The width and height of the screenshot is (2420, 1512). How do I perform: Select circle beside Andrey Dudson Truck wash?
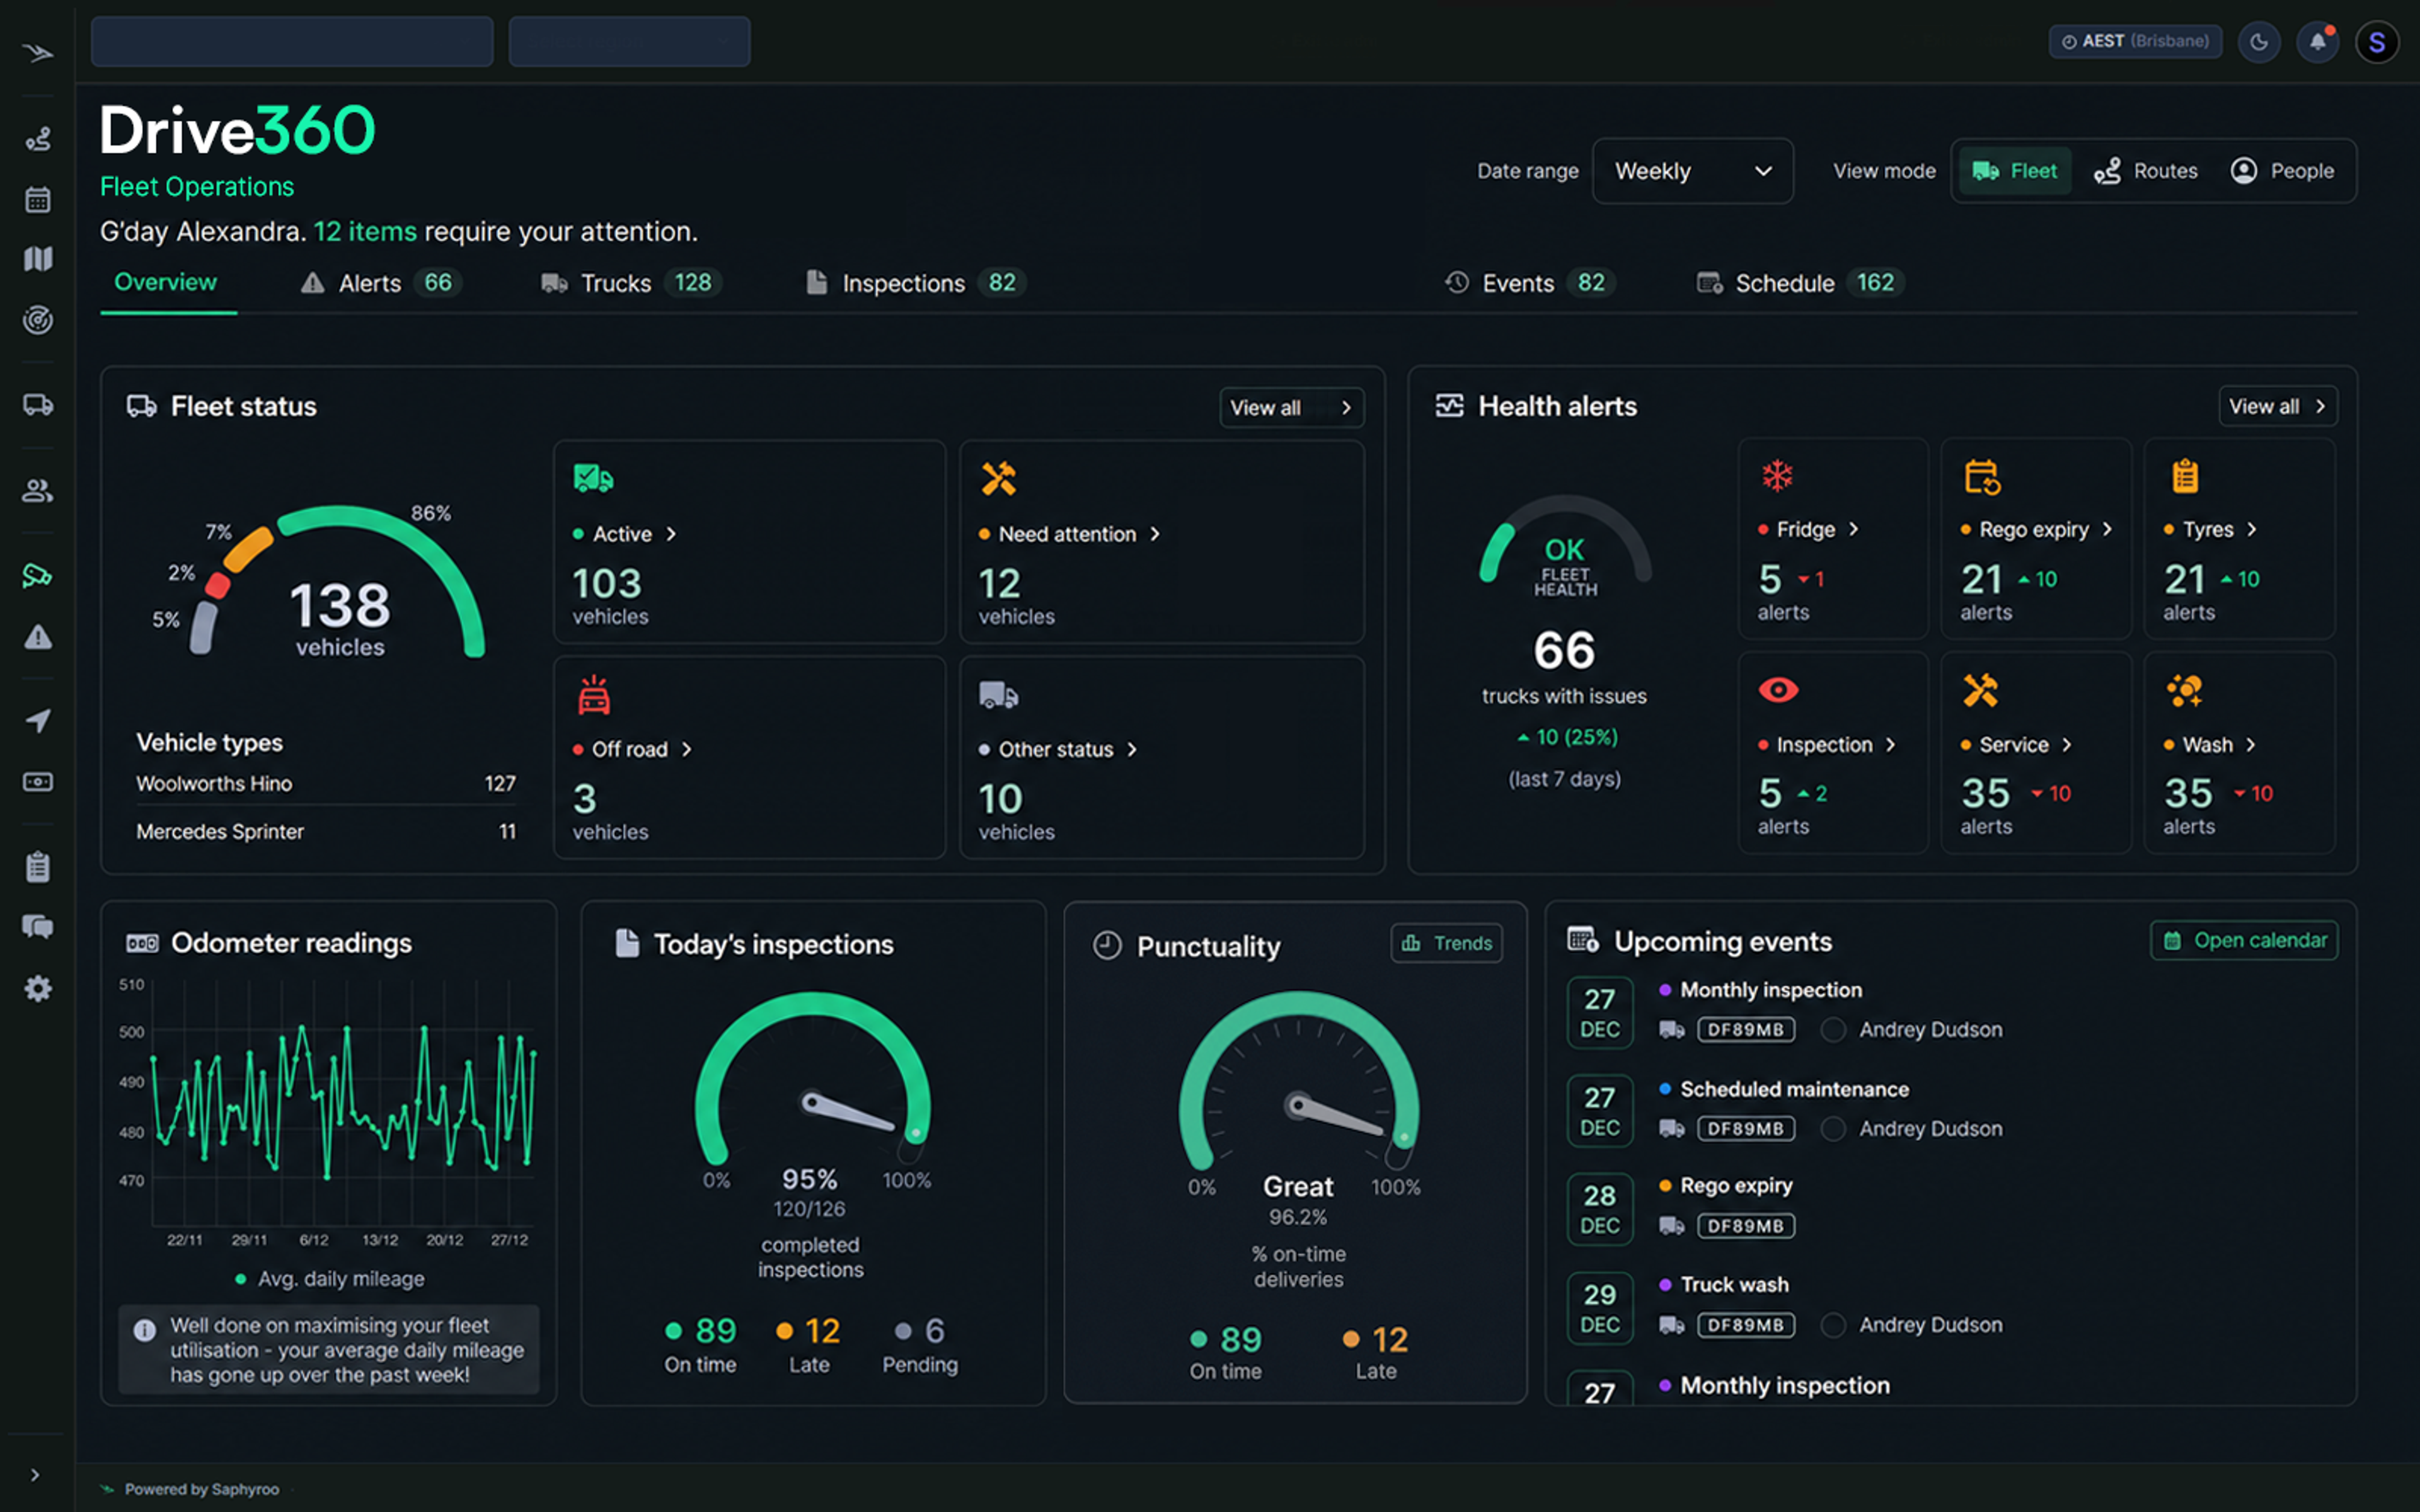1832,1325
